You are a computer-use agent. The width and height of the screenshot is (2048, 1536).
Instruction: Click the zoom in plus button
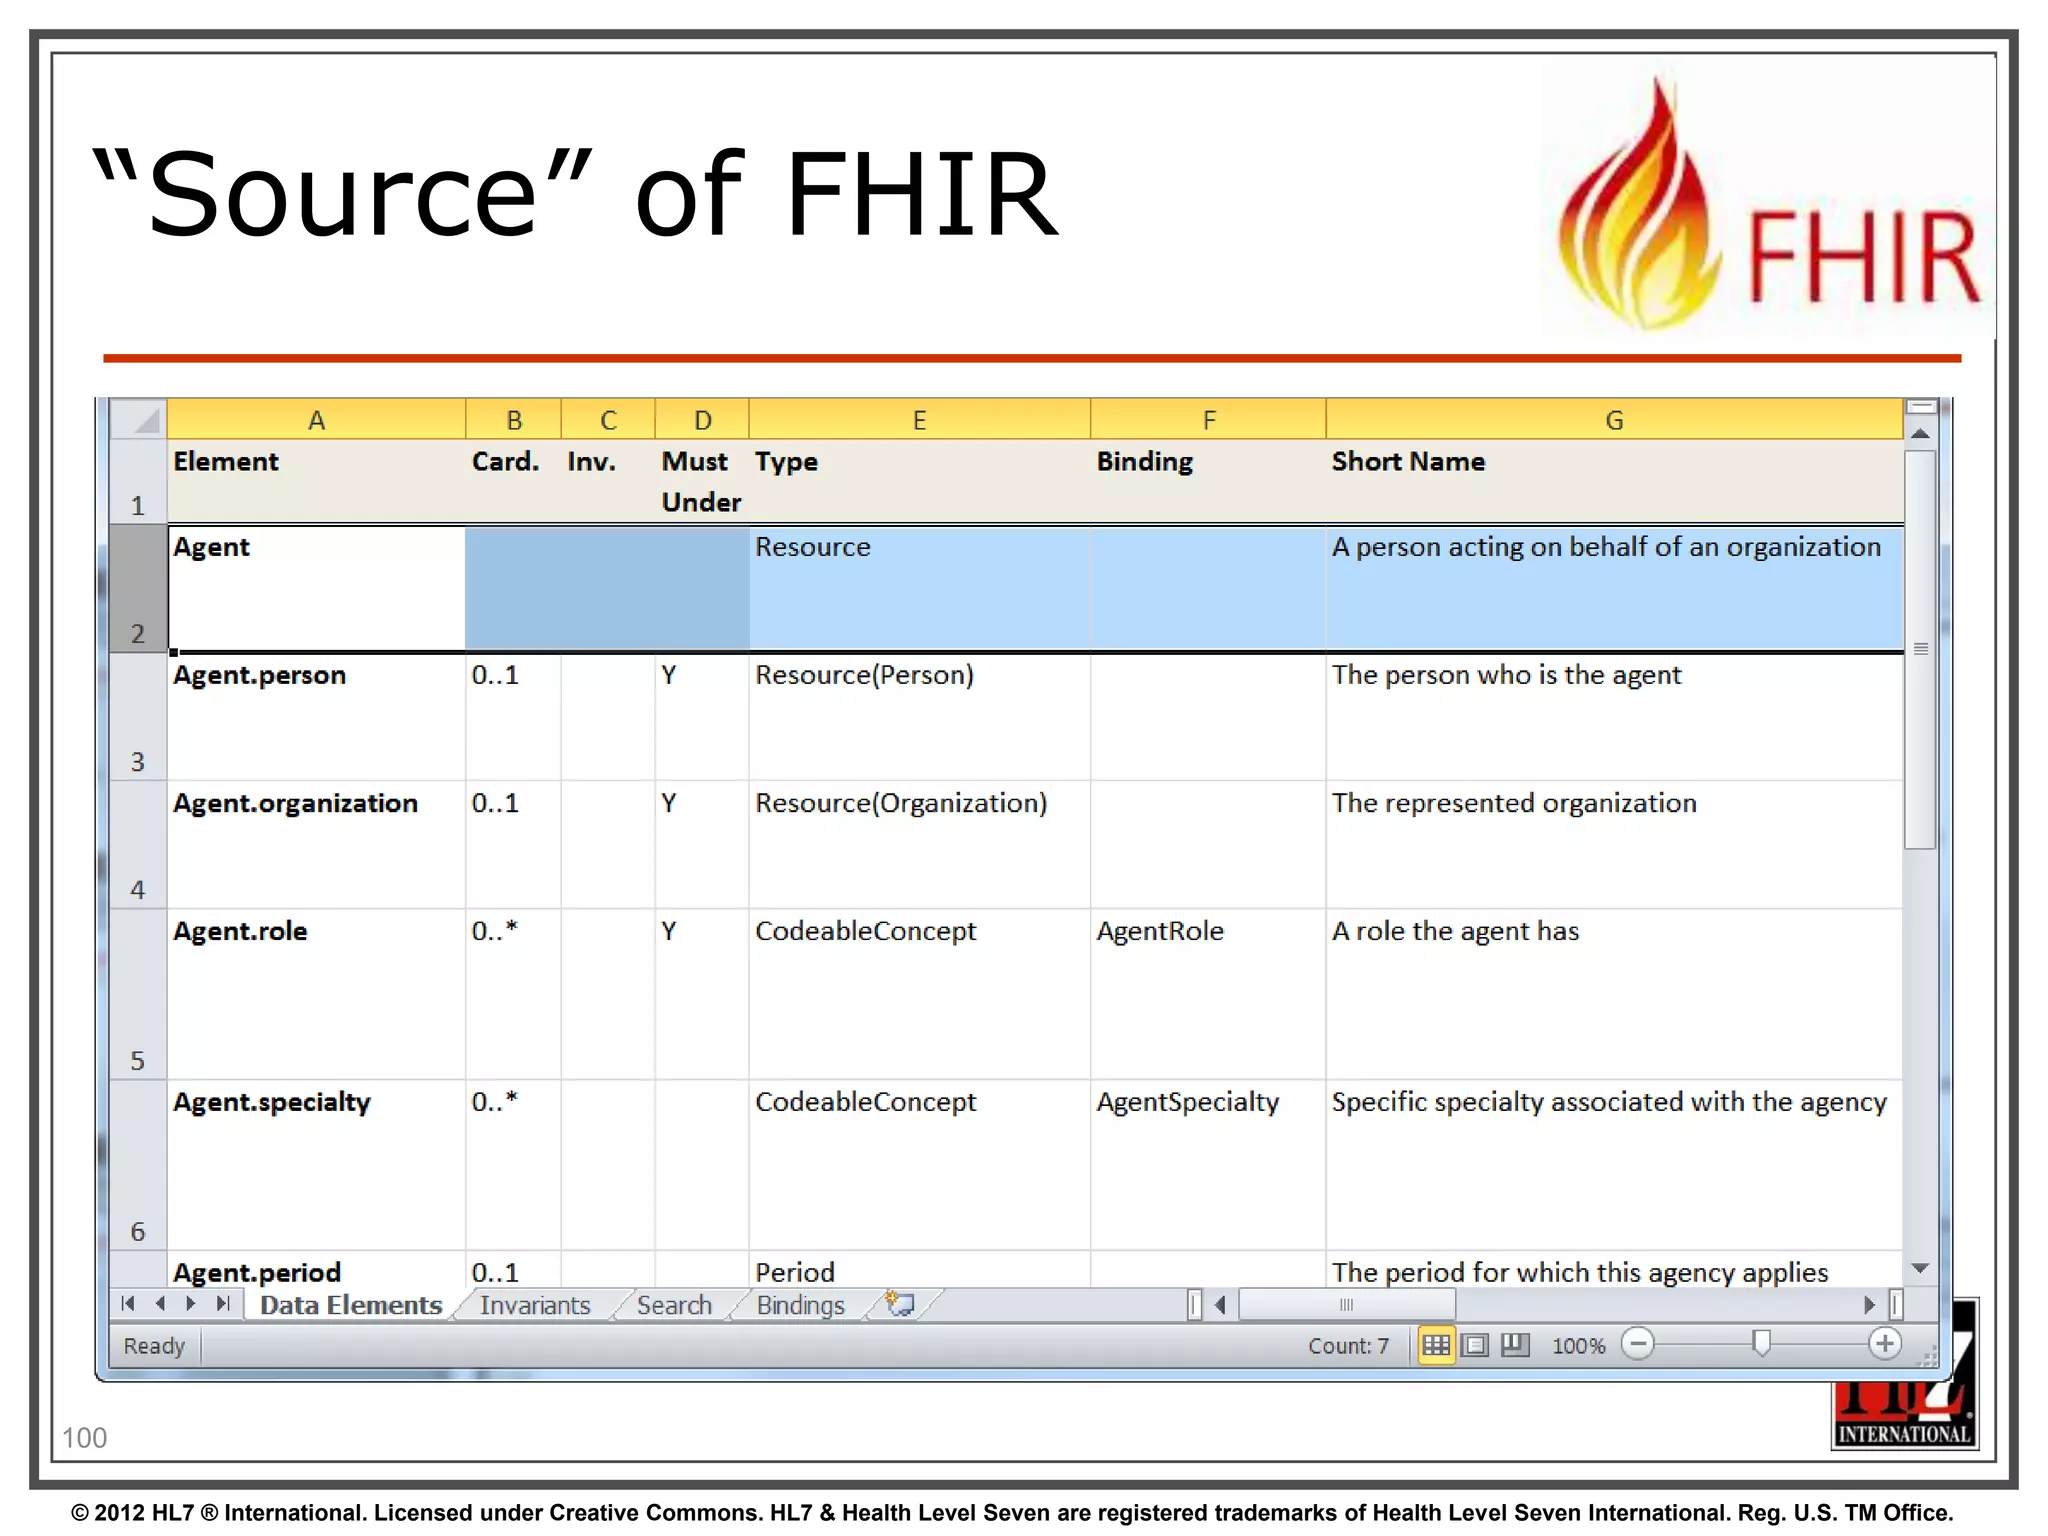coord(1885,1344)
